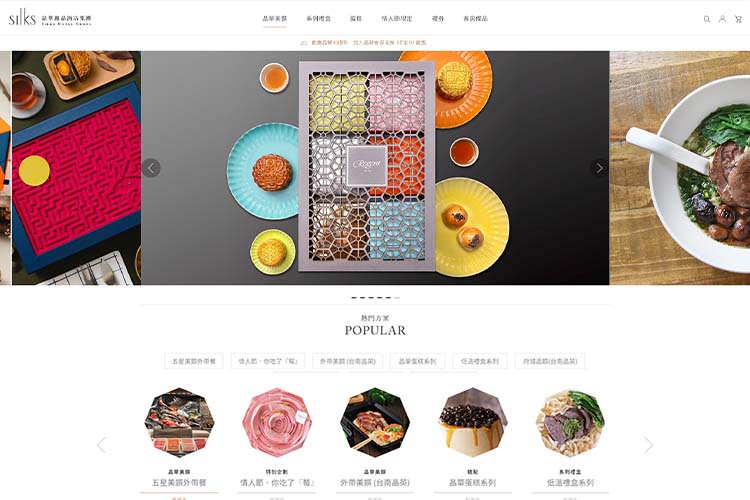
Task: Open the search magnifier icon
Action: coord(706,19)
